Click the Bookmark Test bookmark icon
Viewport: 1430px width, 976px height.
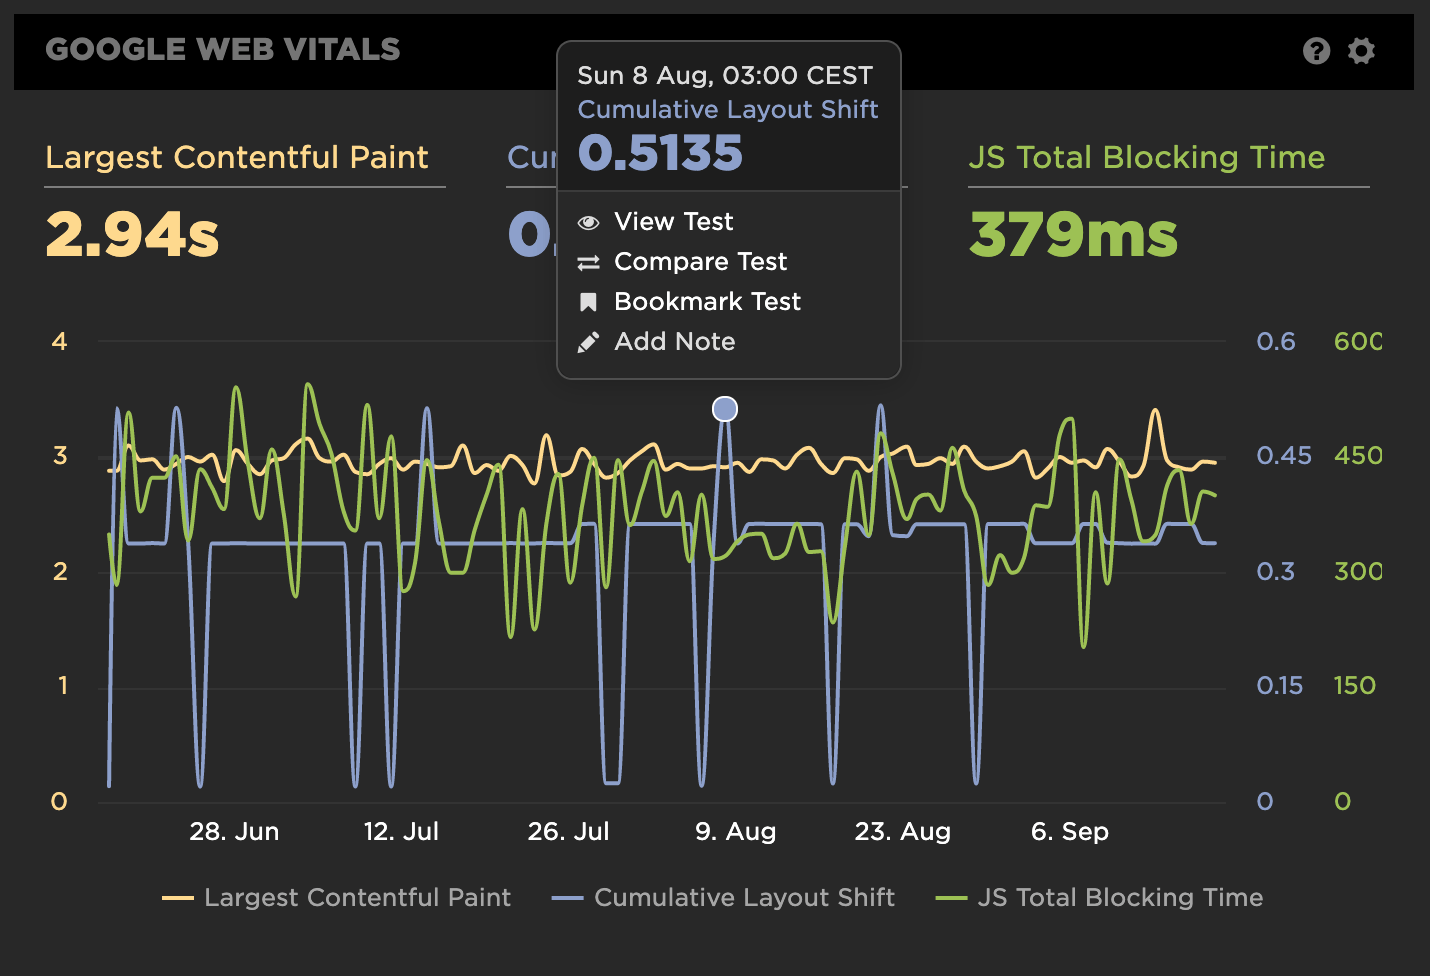click(589, 302)
